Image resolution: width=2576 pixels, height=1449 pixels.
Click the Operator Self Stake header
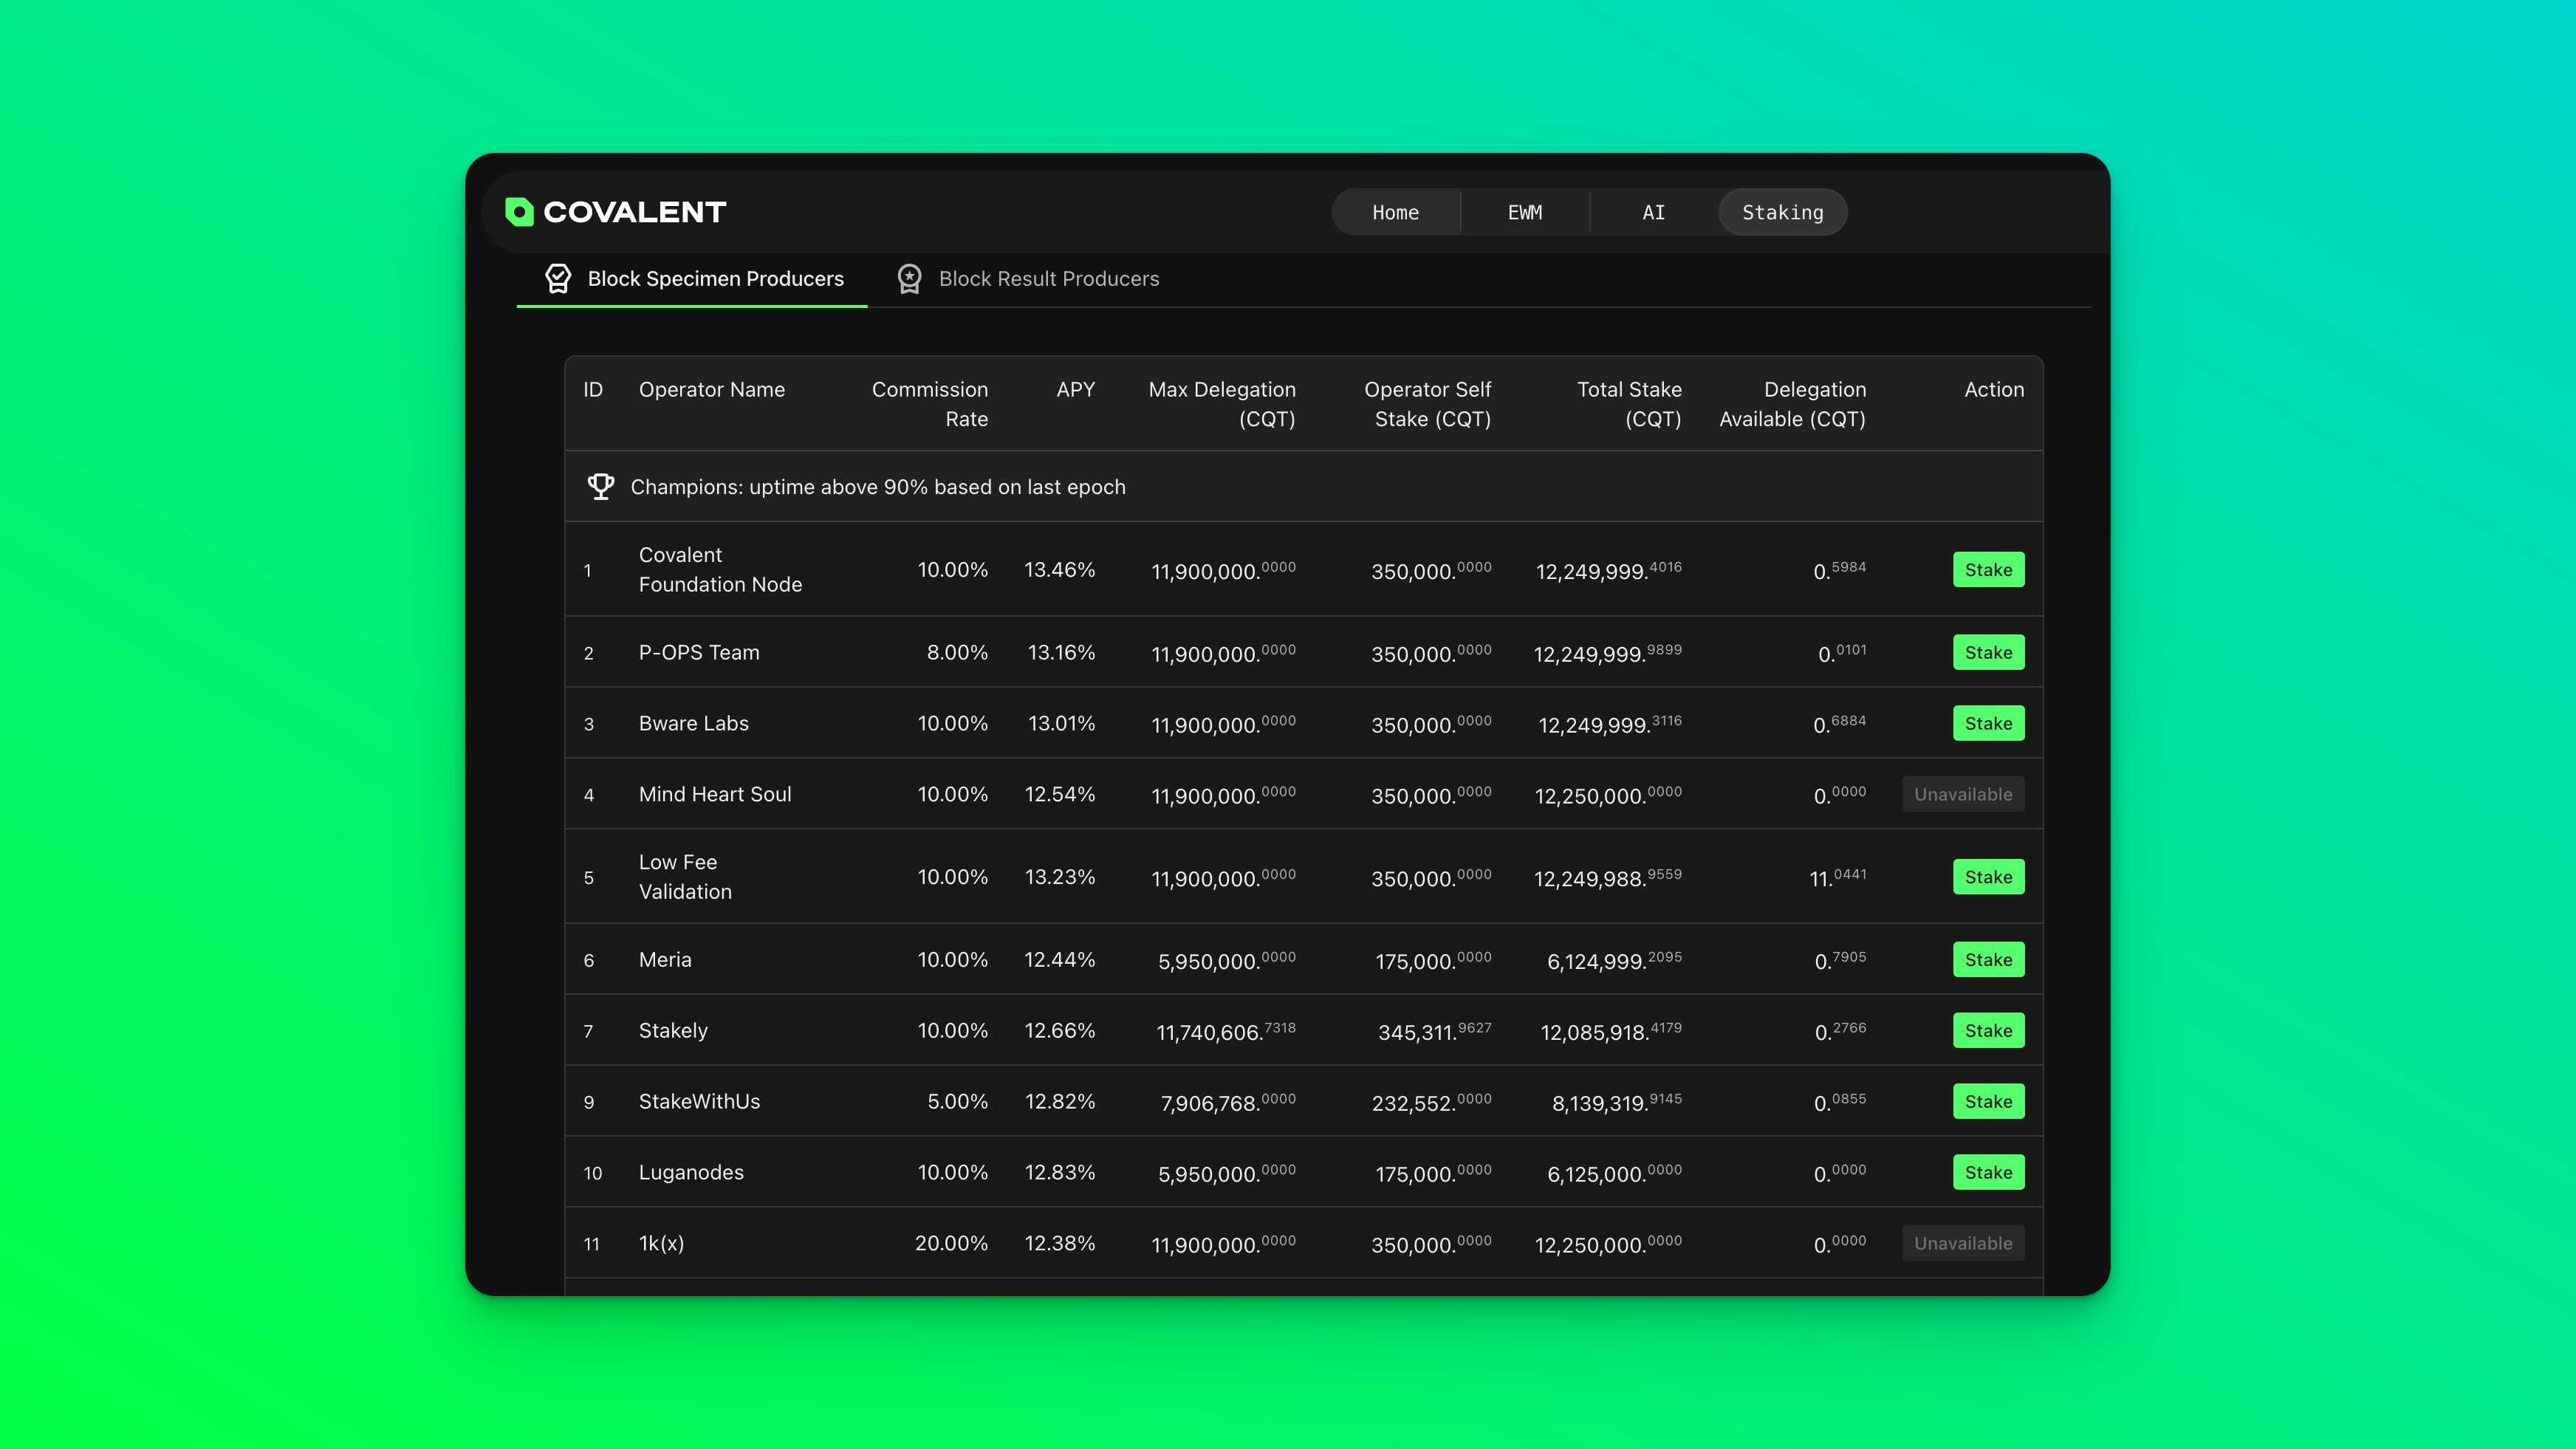click(1427, 404)
